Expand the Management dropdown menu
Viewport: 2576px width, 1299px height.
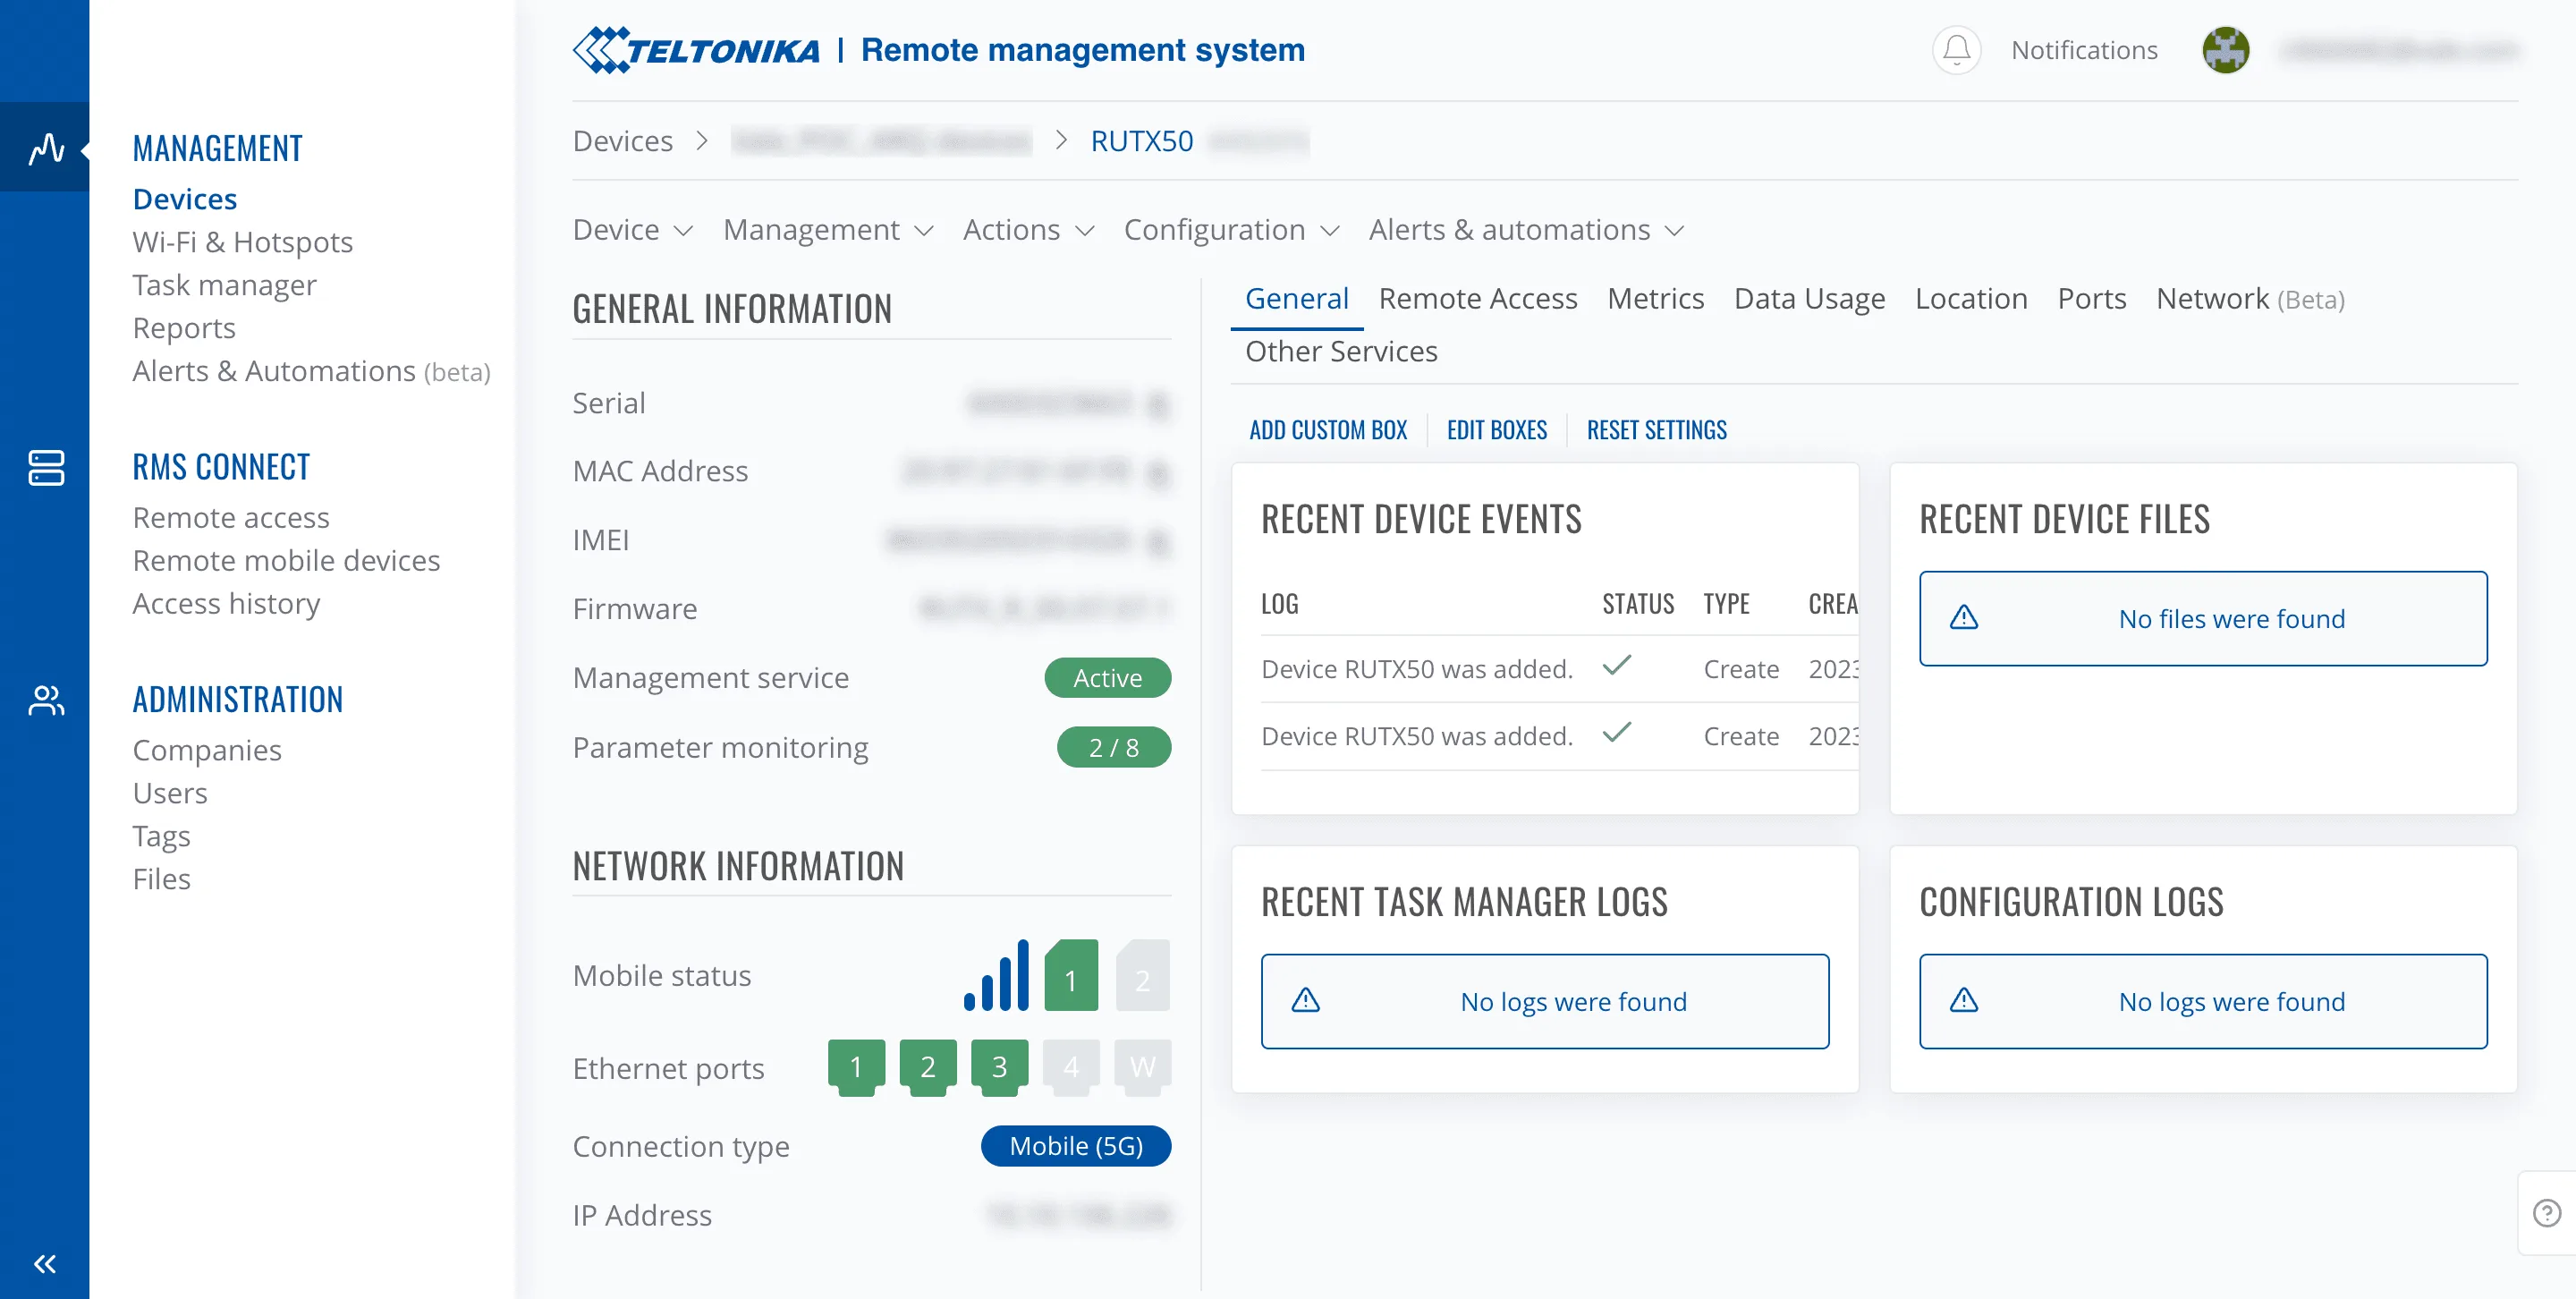[828, 230]
